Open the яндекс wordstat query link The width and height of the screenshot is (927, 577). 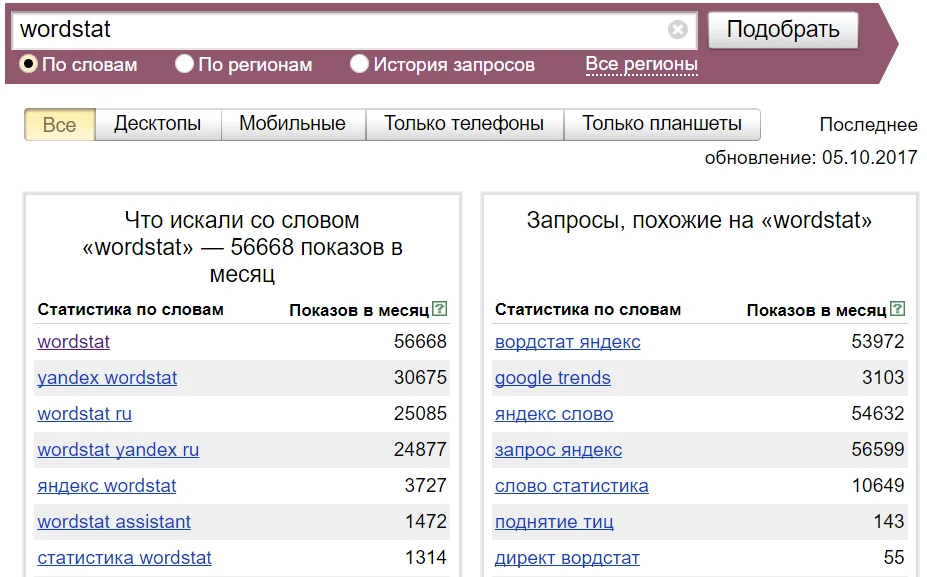point(106,486)
